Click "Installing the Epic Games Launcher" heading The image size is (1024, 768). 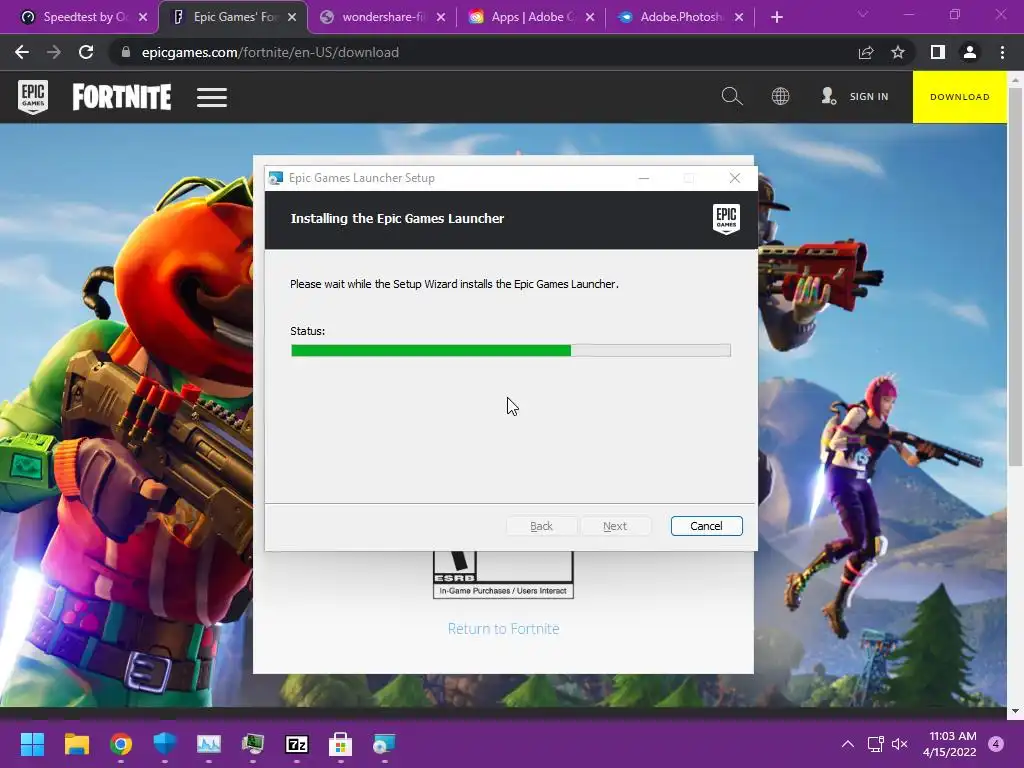point(397,219)
